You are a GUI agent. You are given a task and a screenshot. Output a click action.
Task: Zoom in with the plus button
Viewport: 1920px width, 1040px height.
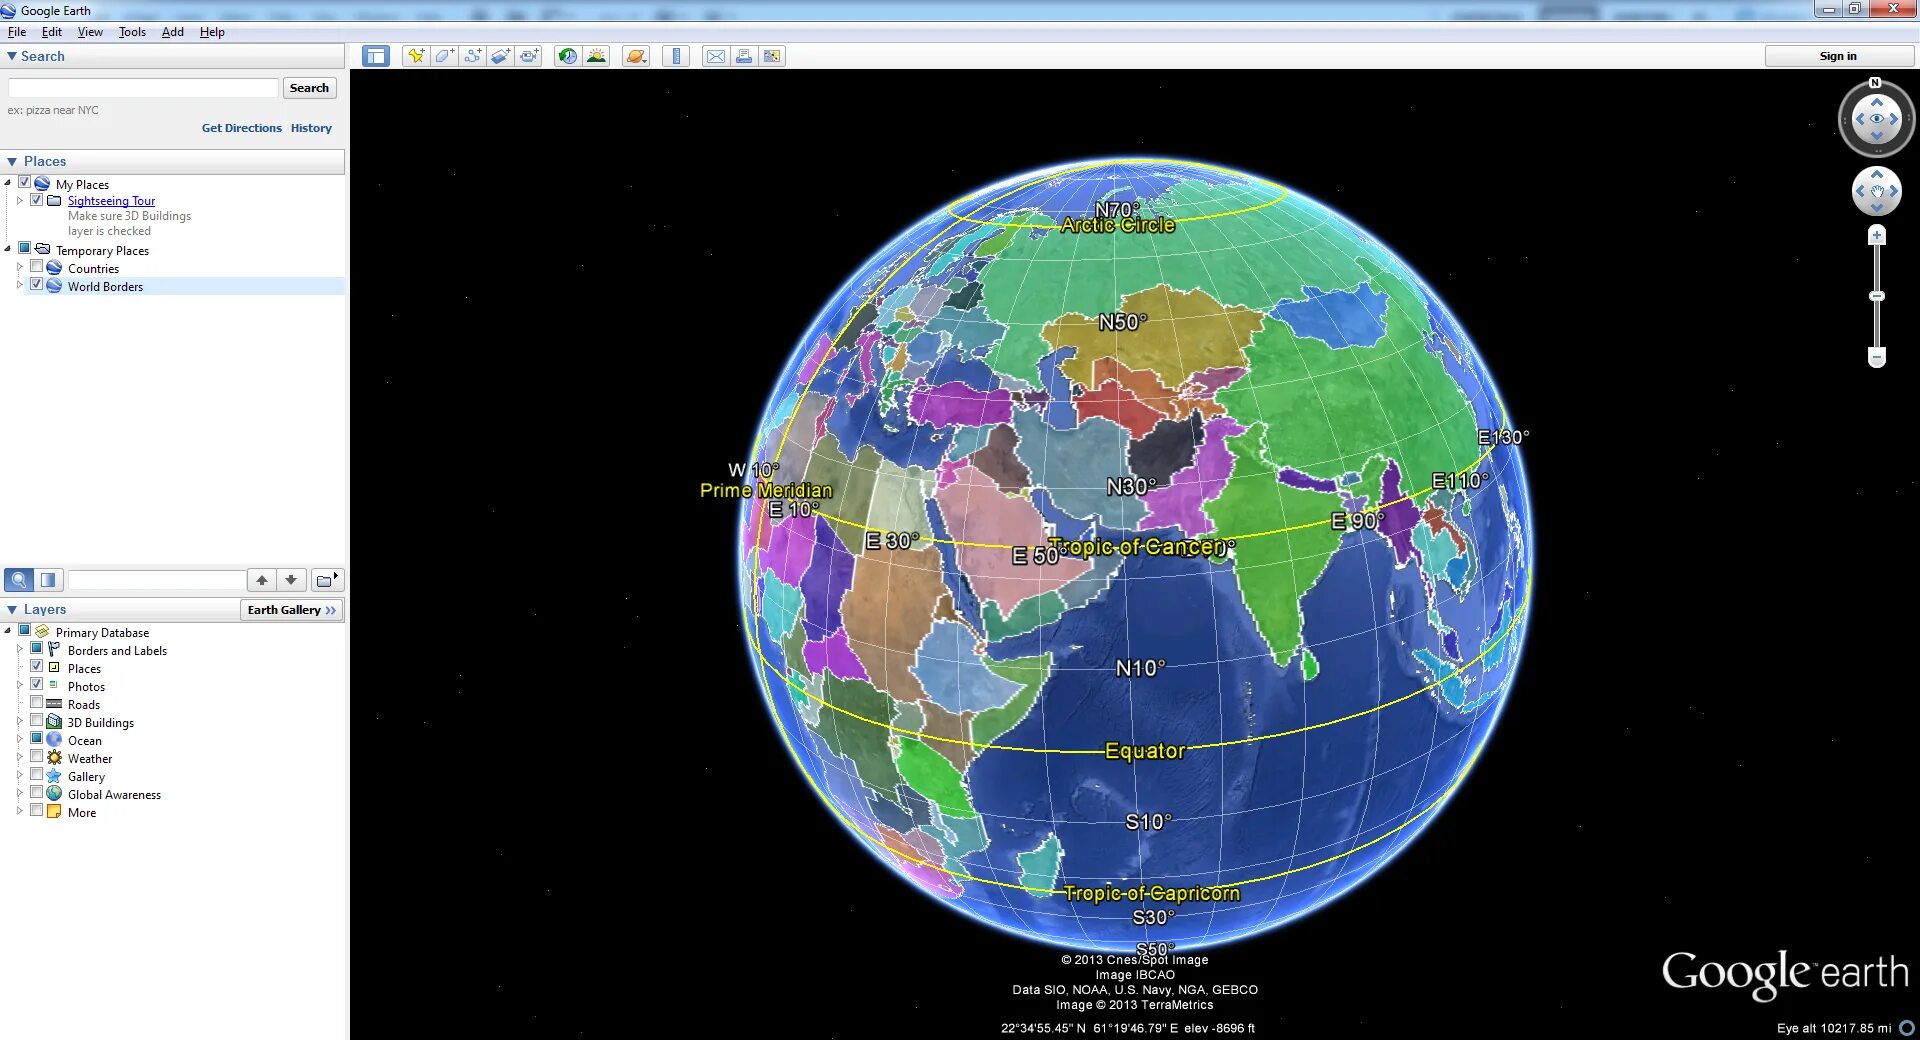(x=1877, y=236)
